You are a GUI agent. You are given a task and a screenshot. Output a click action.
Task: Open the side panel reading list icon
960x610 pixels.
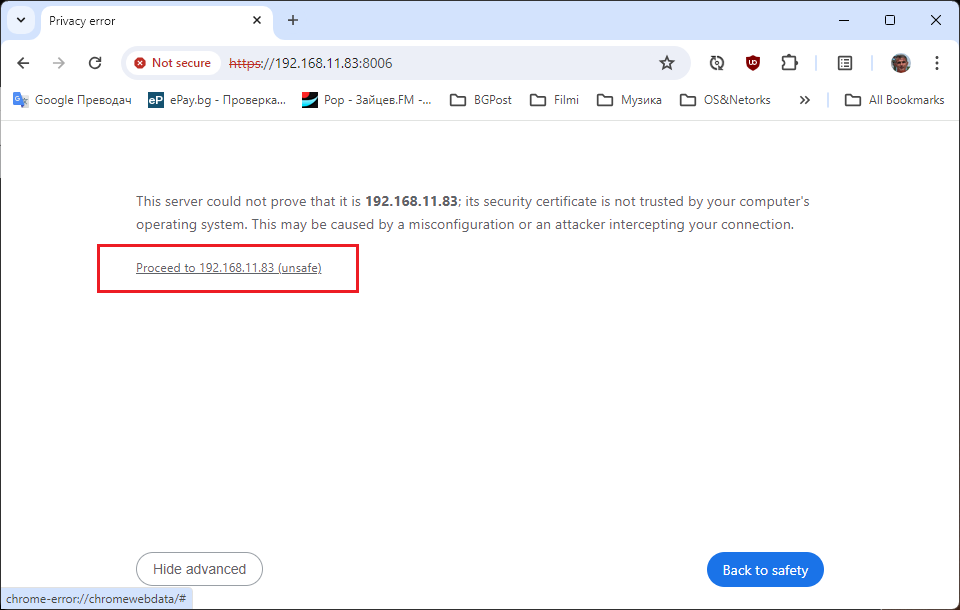pyautogui.click(x=845, y=63)
